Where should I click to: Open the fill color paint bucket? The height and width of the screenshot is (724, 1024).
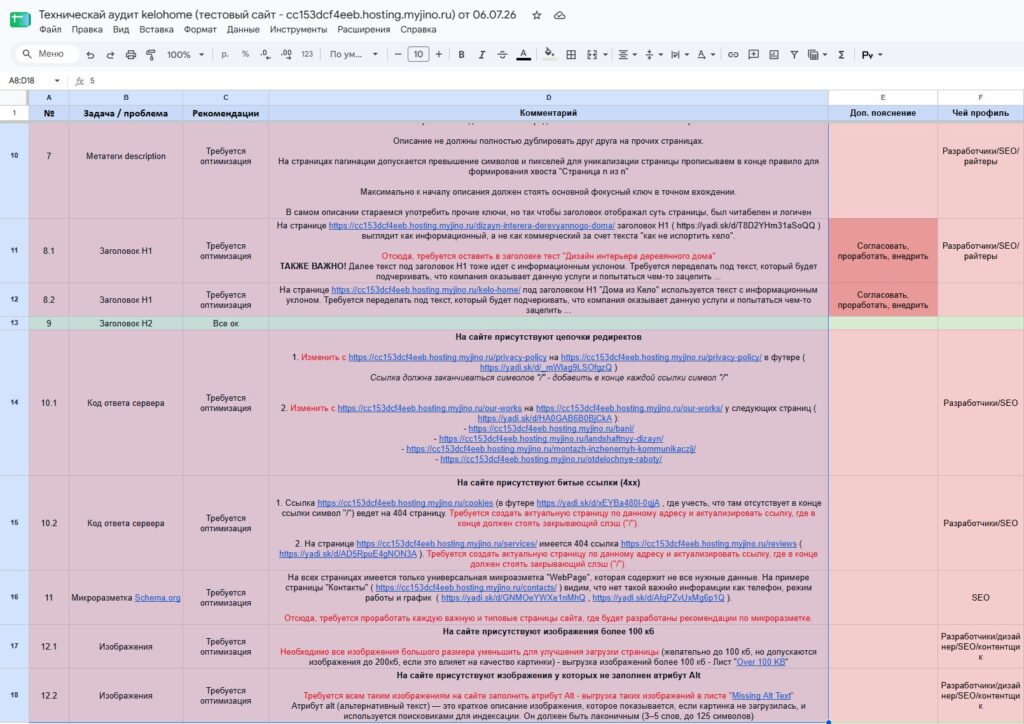pyautogui.click(x=549, y=54)
